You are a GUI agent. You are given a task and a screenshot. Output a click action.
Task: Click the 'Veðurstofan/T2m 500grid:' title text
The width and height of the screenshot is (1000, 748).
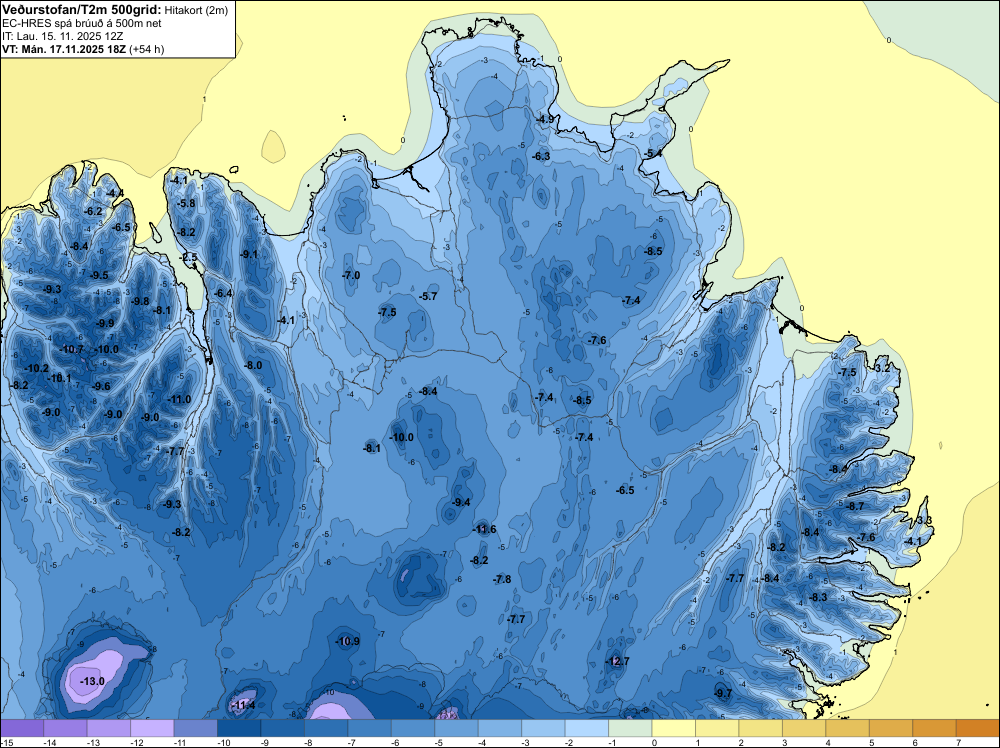(x=82, y=10)
